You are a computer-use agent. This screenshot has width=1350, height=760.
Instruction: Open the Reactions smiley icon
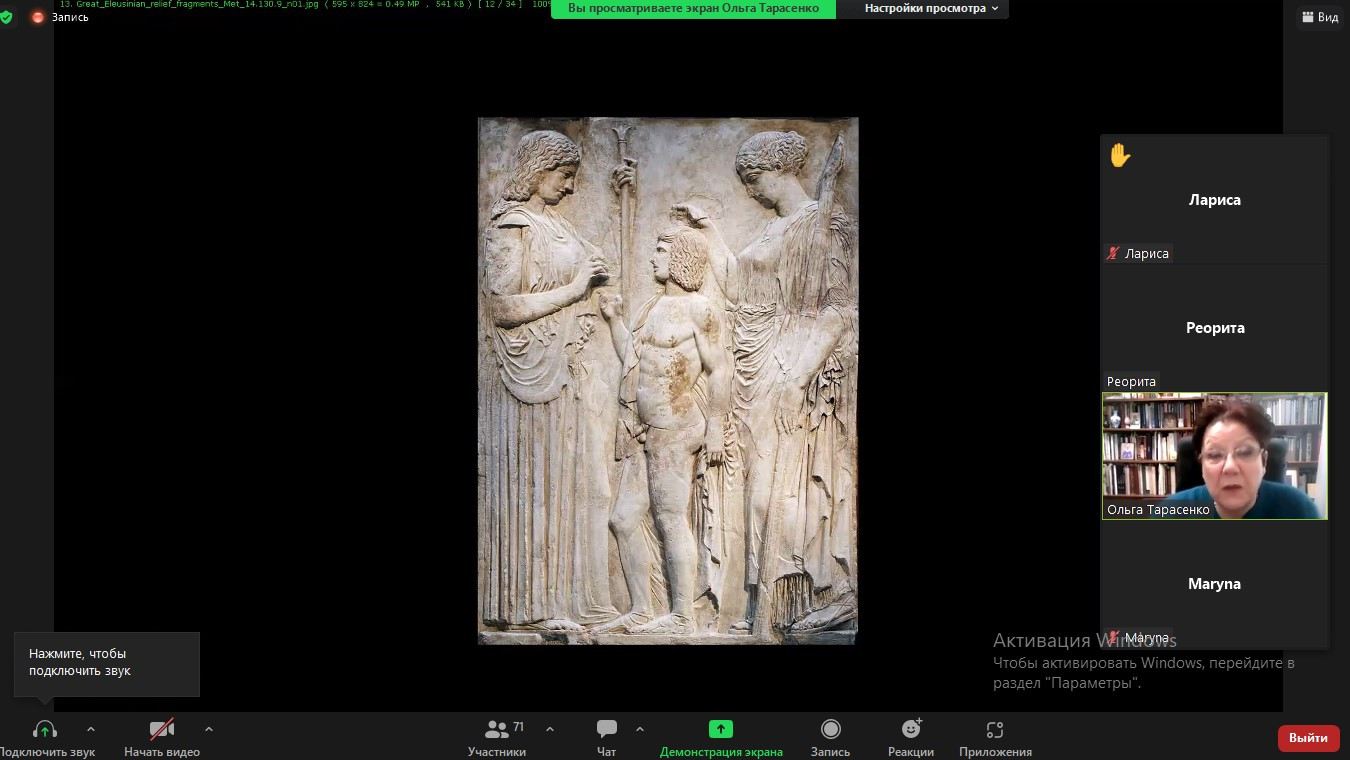[x=911, y=729]
